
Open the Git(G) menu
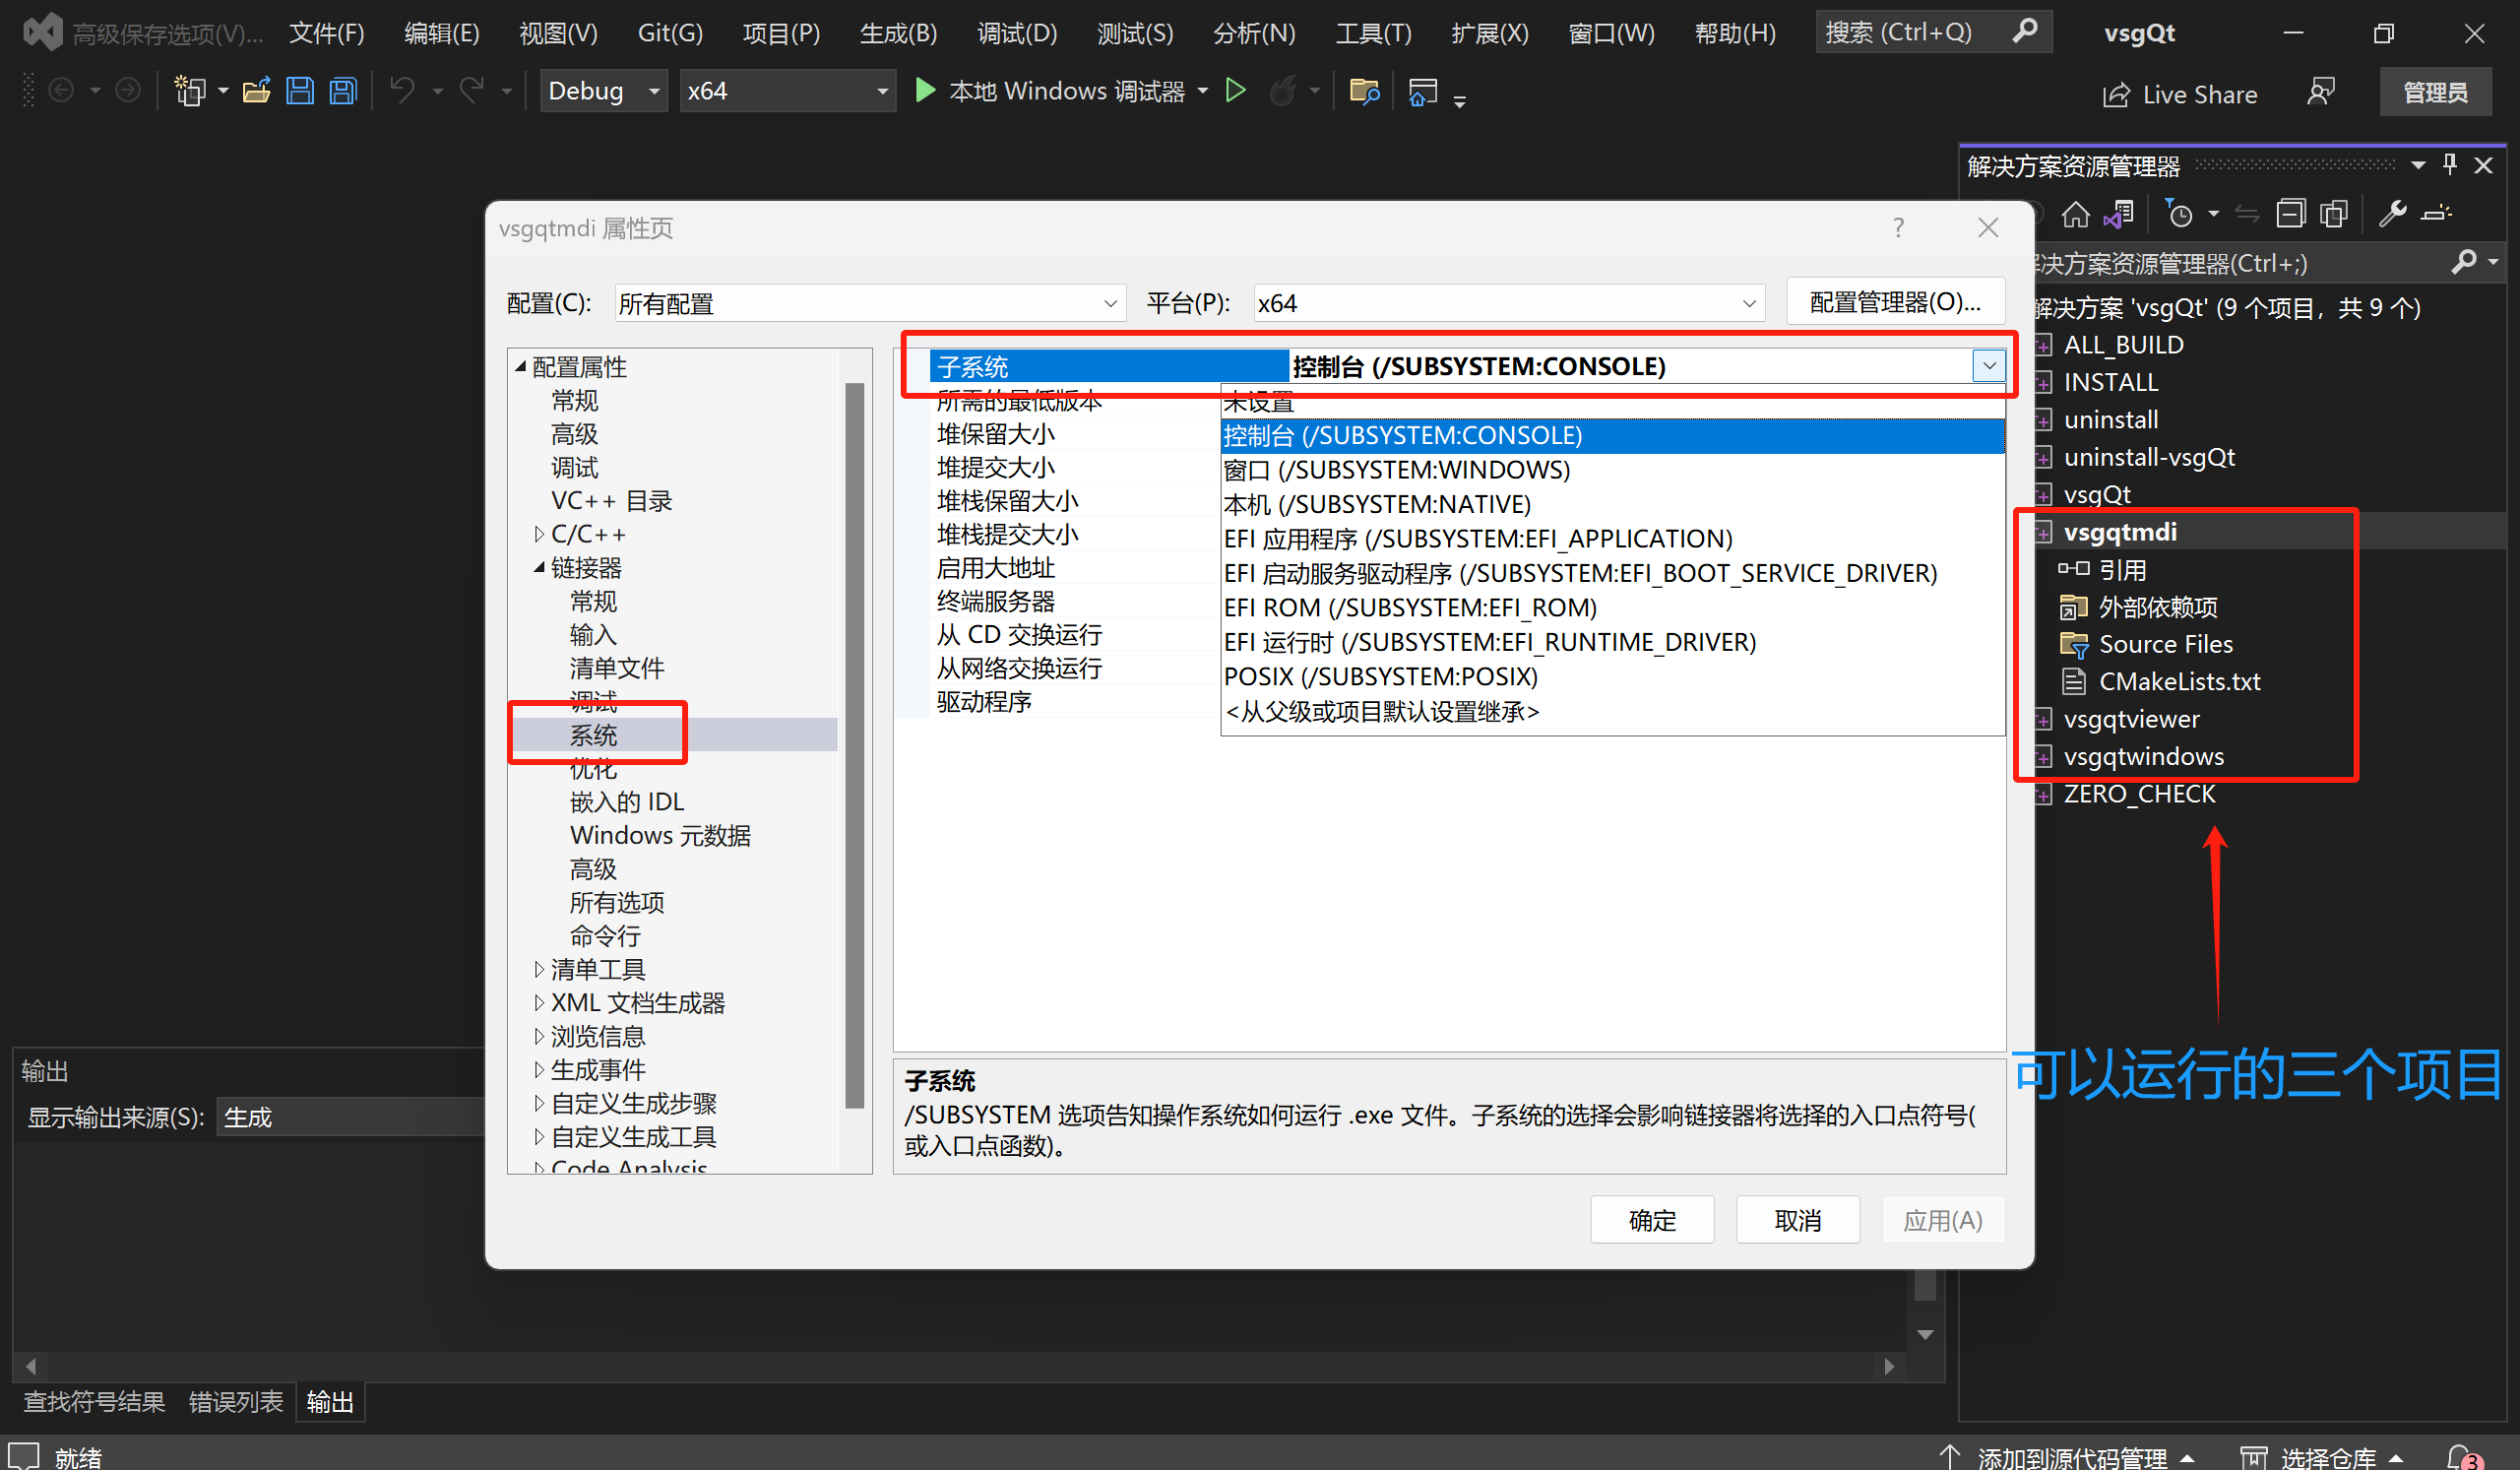pos(669,32)
